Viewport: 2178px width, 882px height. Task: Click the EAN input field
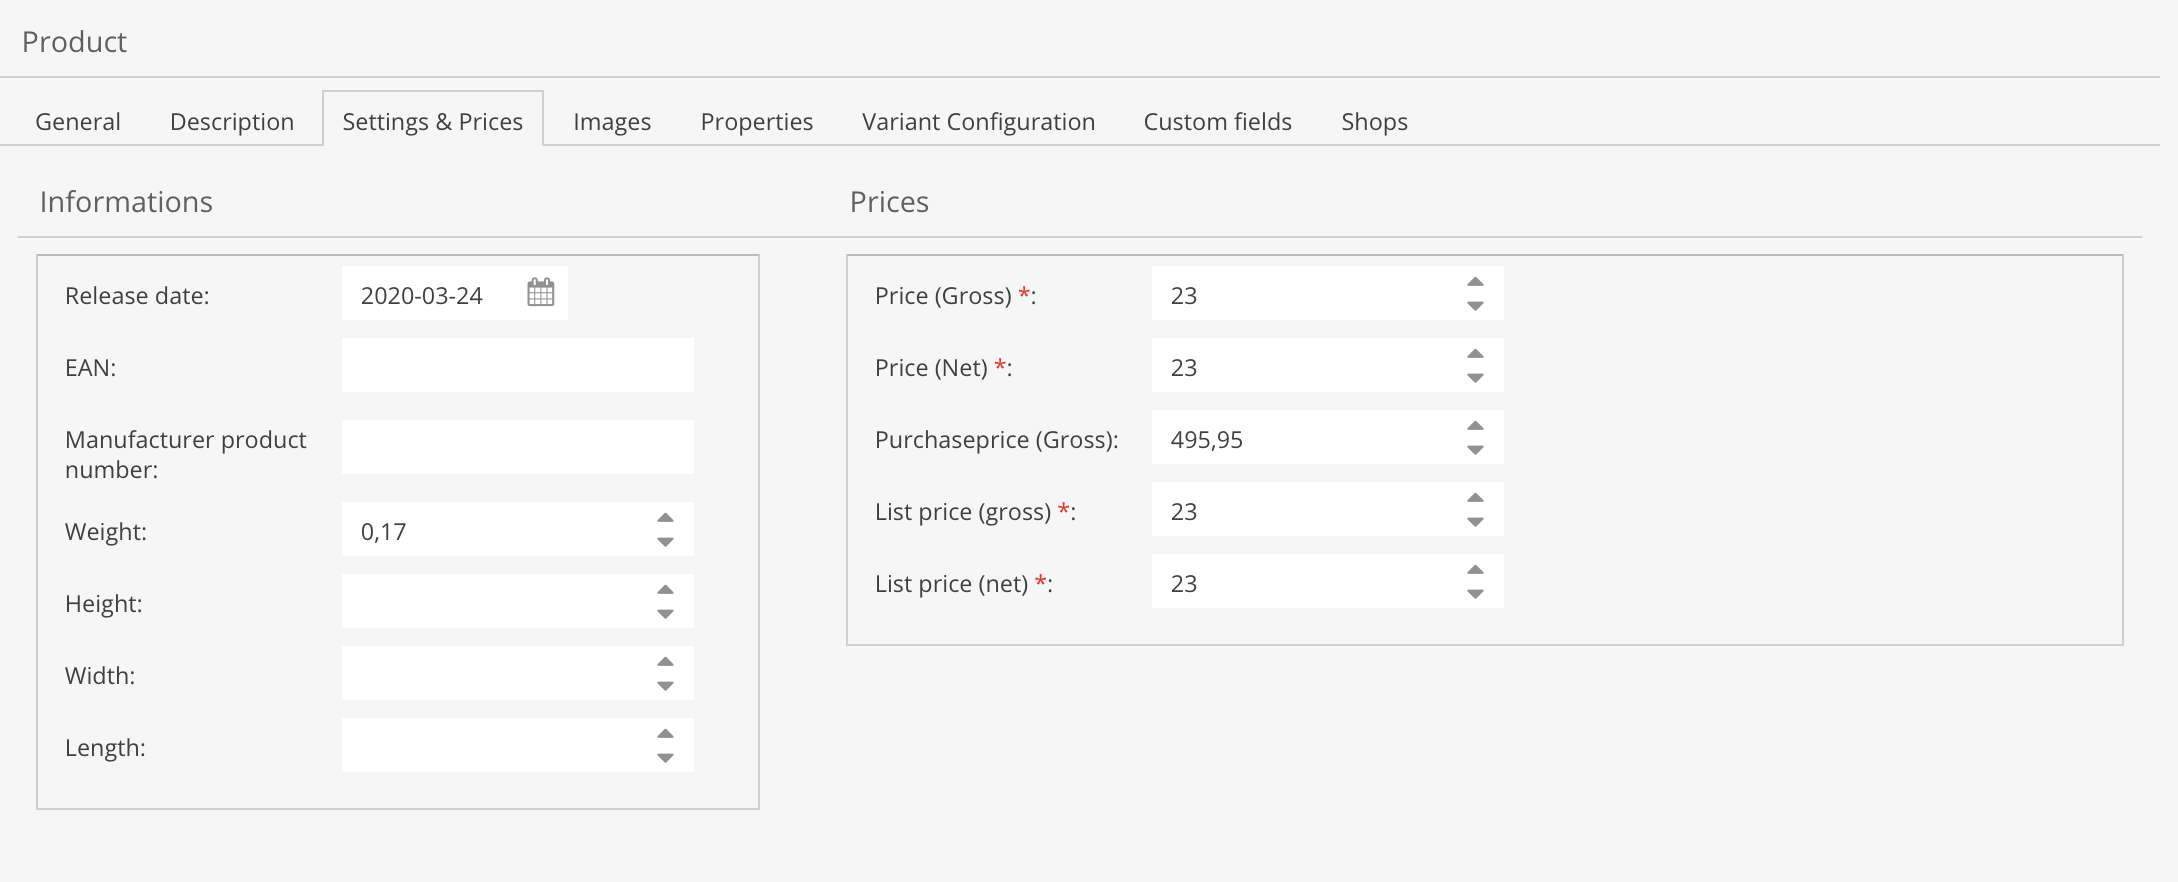click(517, 365)
